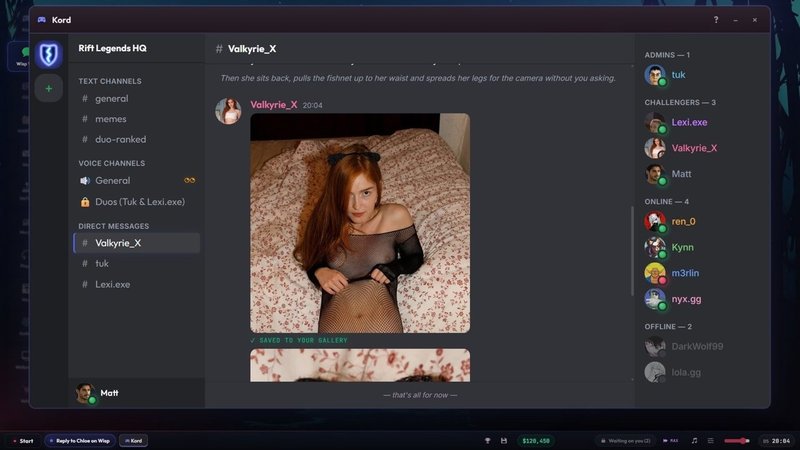Adjust the red volume slider in the taskbar
This screenshot has height=450, width=800.
pyautogui.click(x=737, y=441)
